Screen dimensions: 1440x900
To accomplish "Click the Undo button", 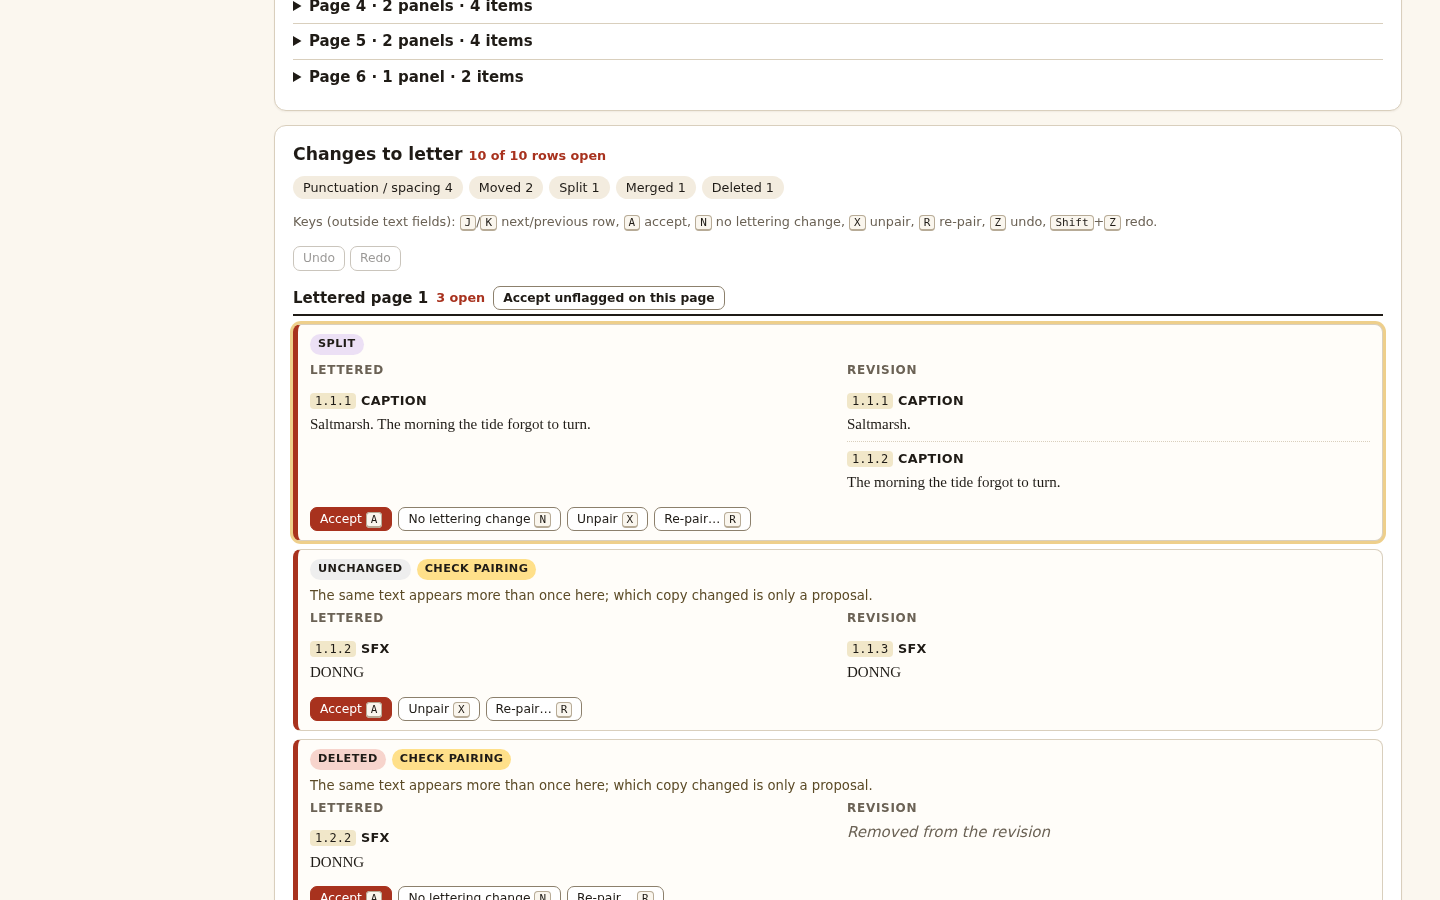I will 319,258.
